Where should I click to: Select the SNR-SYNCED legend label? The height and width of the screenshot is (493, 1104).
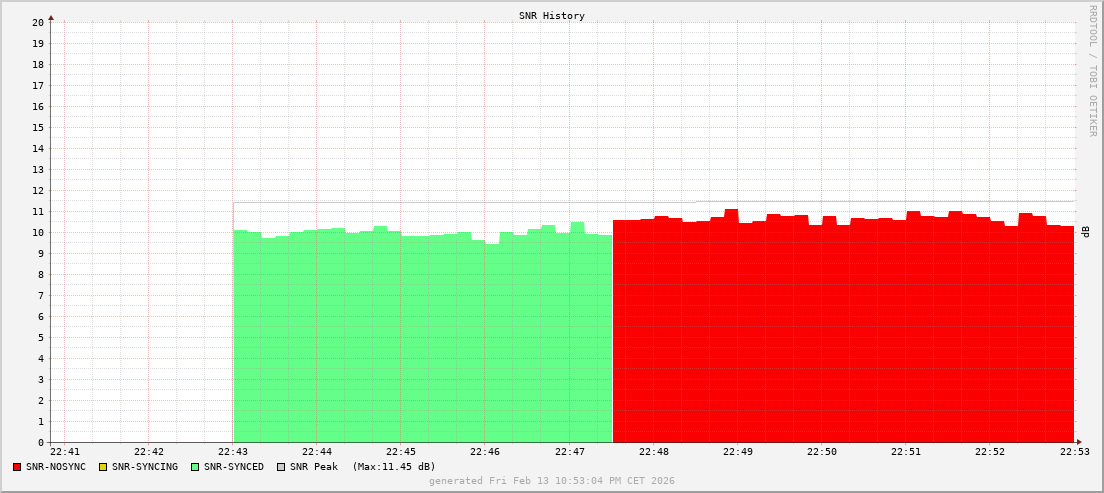[234, 467]
